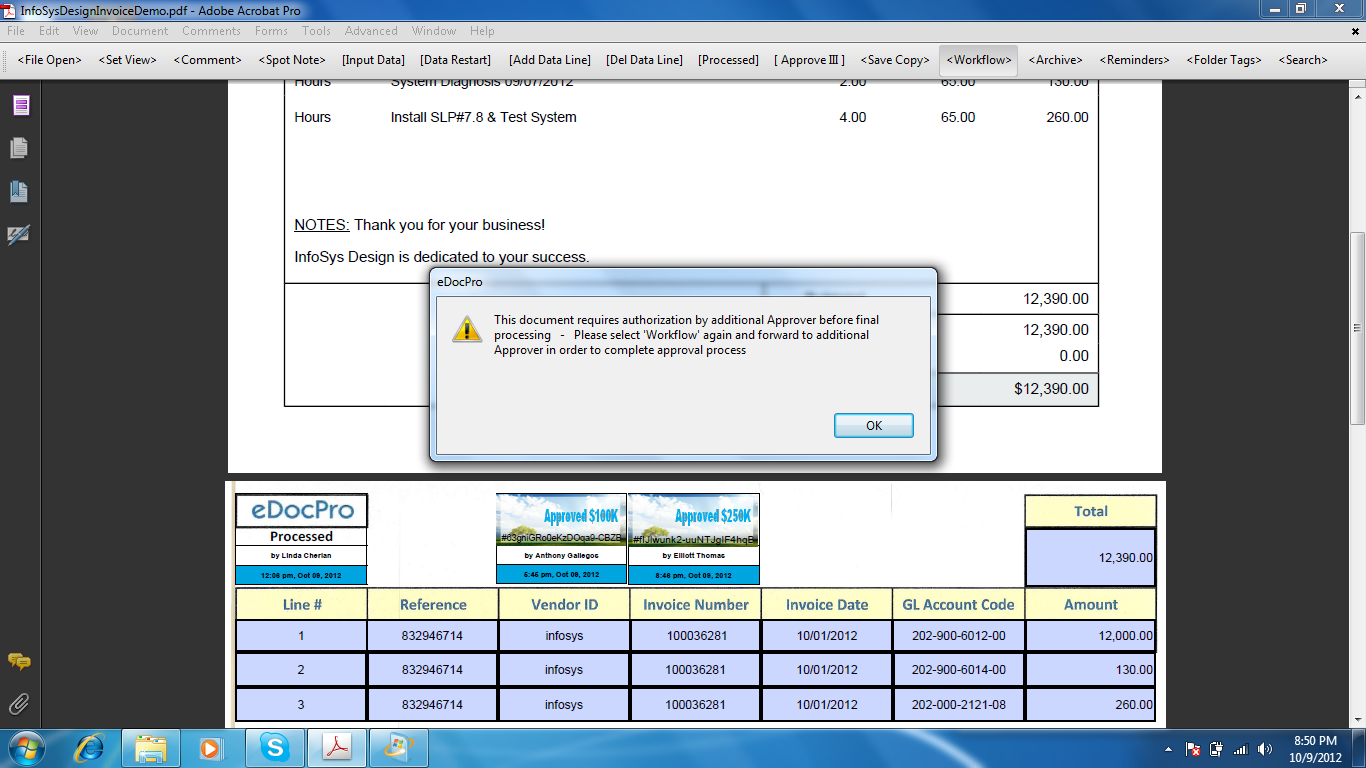Open the Bookmarks panel icon

click(19, 191)
